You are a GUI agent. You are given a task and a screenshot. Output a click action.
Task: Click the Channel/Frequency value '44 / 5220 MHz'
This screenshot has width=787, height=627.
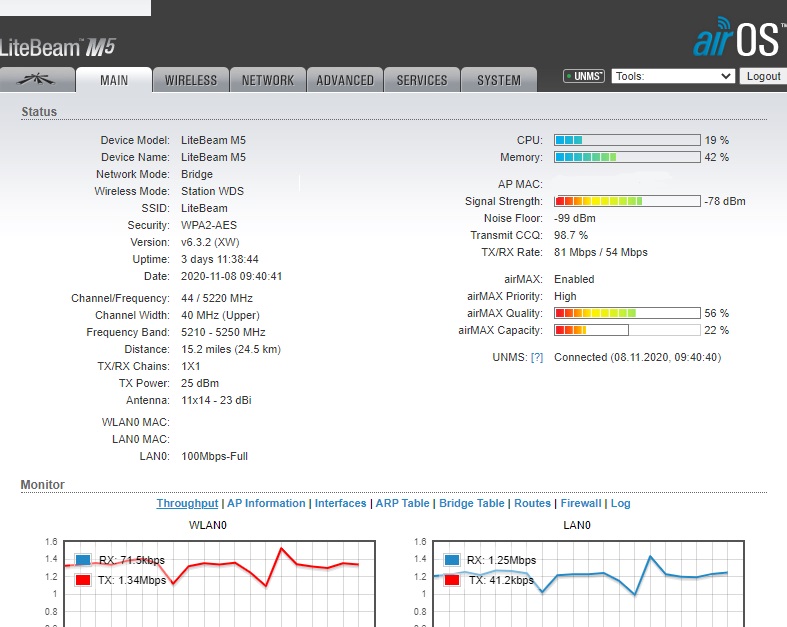click(x=217, y=298)
